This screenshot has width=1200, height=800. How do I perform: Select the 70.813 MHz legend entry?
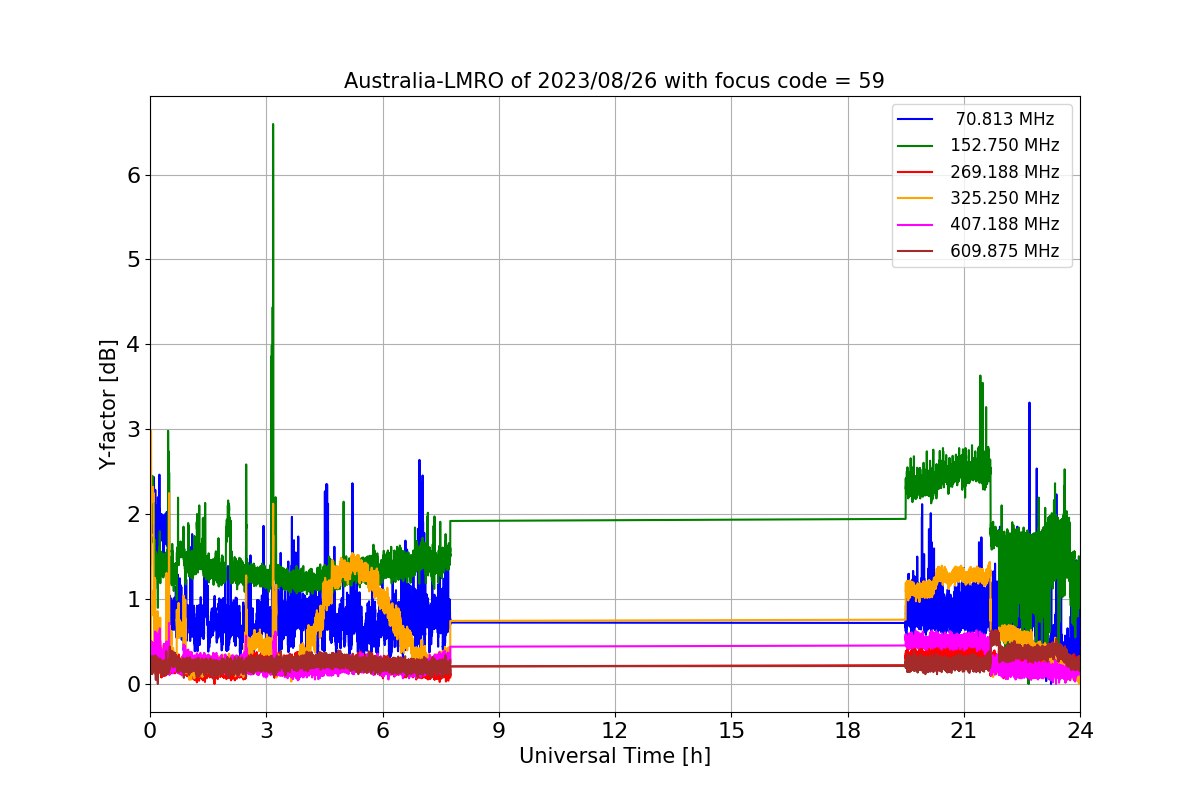tap(984, 119)
